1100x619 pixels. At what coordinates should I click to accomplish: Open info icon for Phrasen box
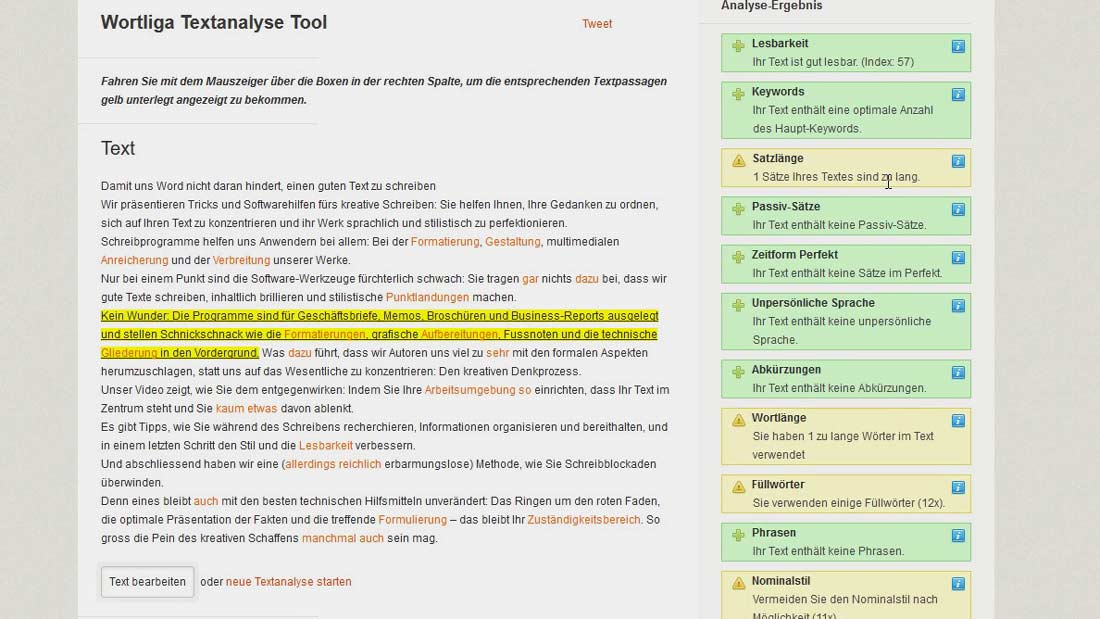[958, 536]
